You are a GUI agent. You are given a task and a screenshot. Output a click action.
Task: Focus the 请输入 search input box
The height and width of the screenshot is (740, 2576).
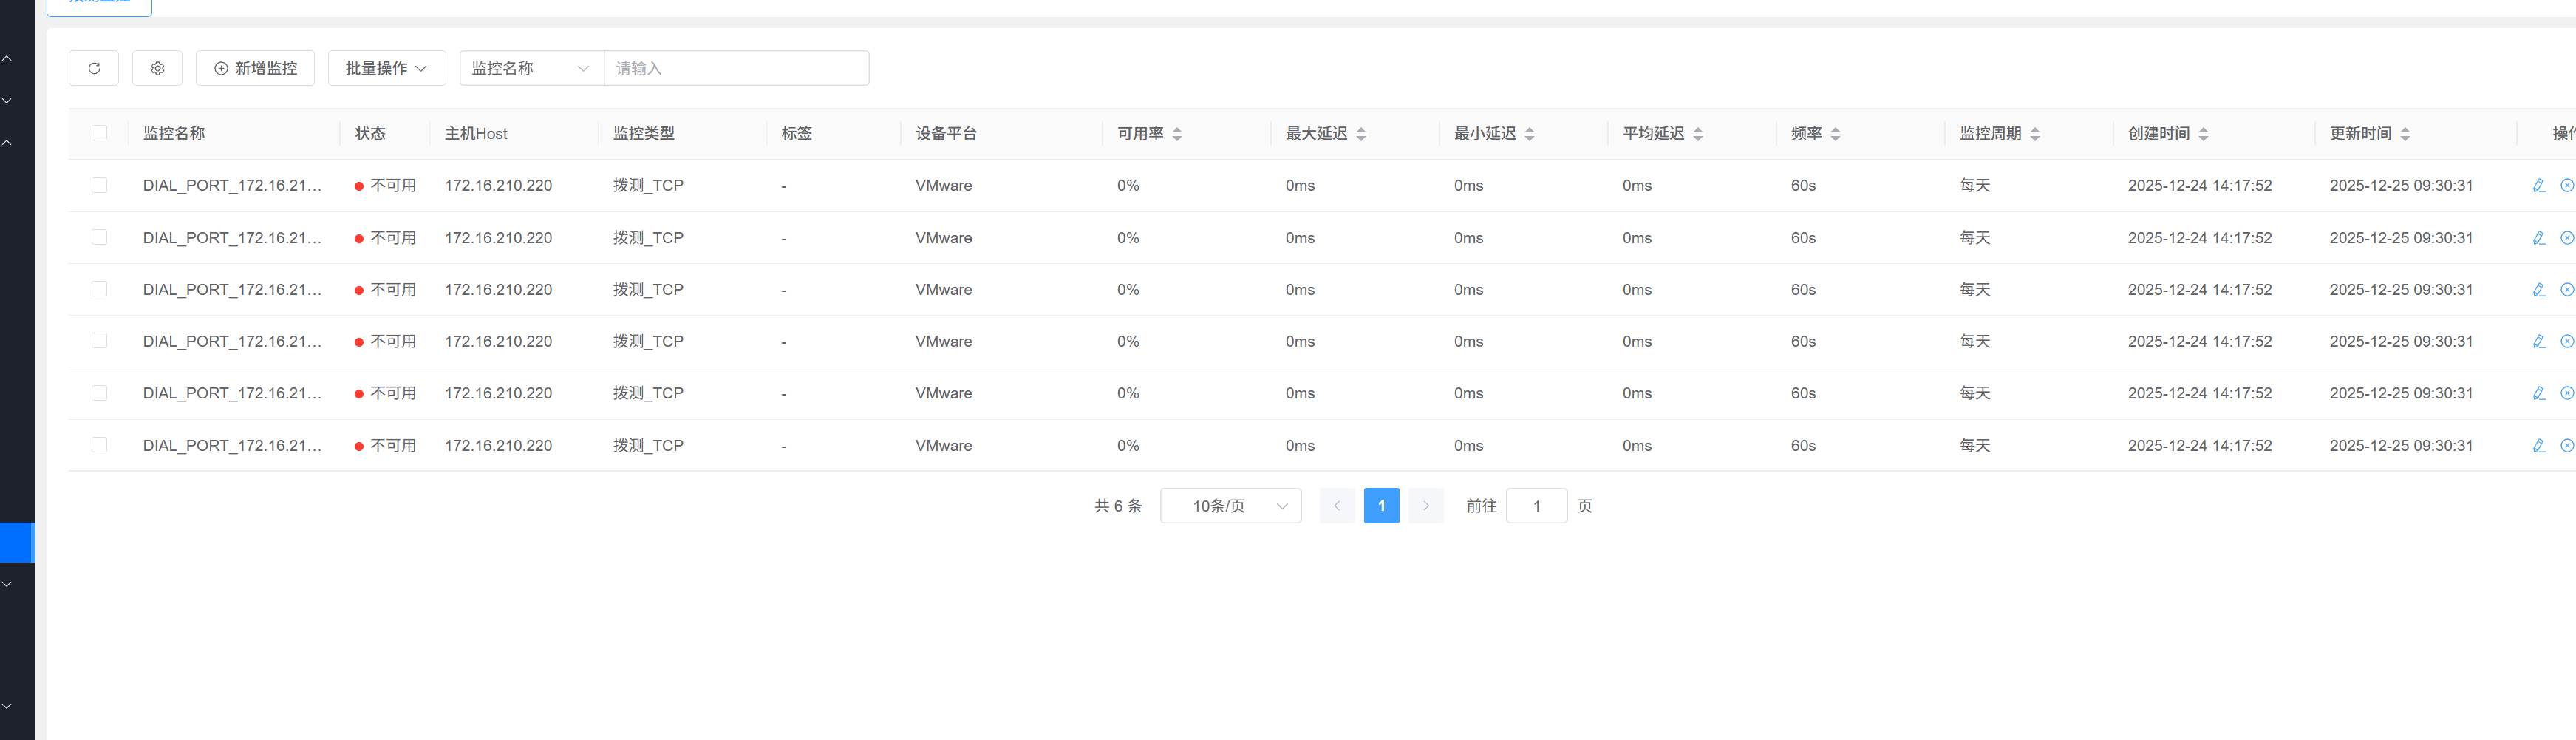(x=736, y=68)
